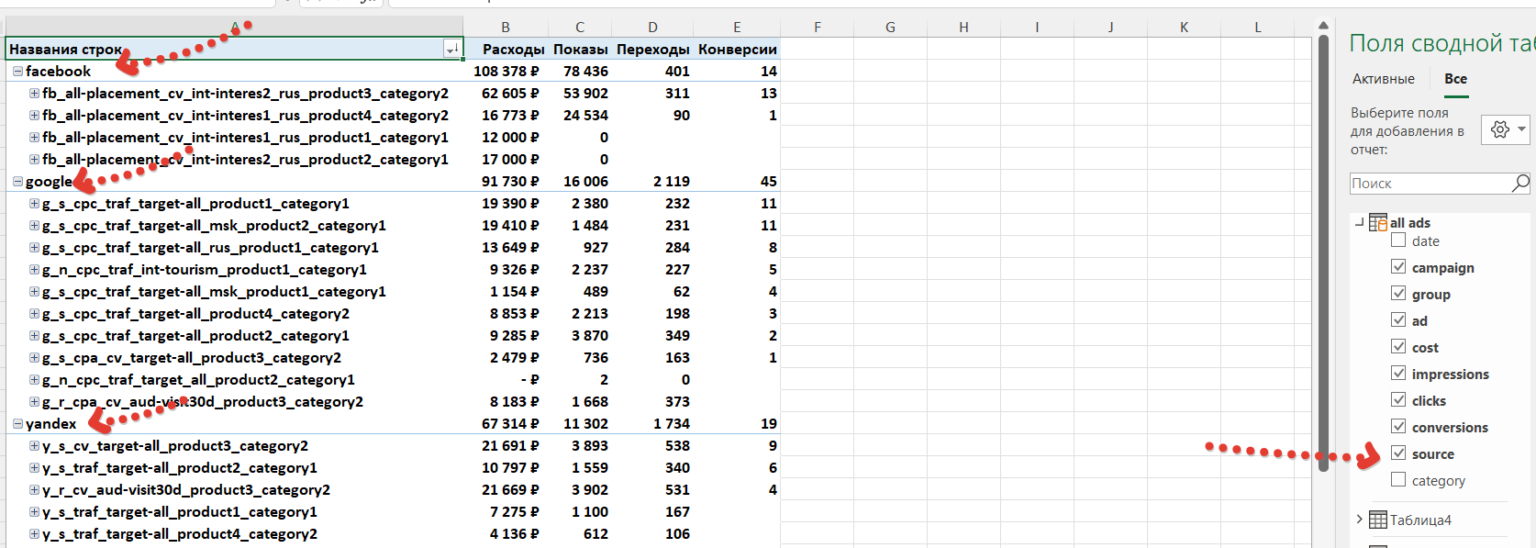Switch to the Все tab
The width and height of the screenshot is (1536, 548).
click(x=1455, y=79)
